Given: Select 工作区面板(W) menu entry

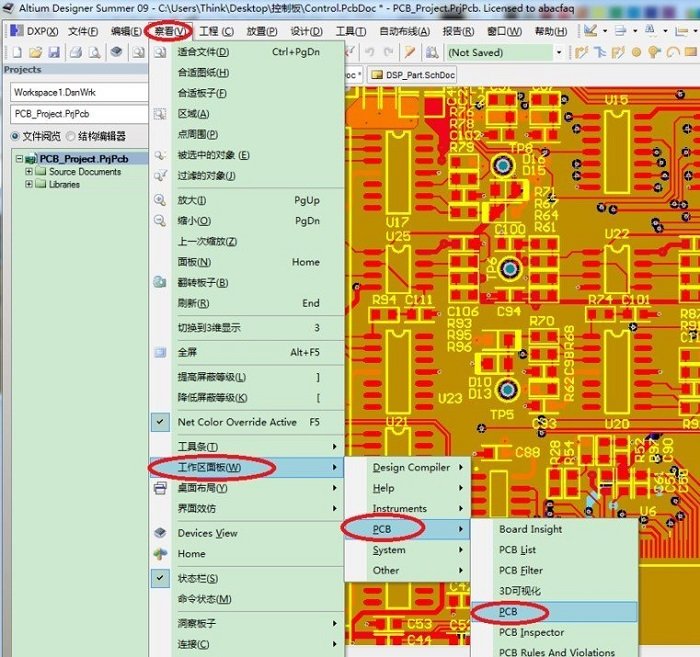Looking at the screenshot, I should (246, 467).
